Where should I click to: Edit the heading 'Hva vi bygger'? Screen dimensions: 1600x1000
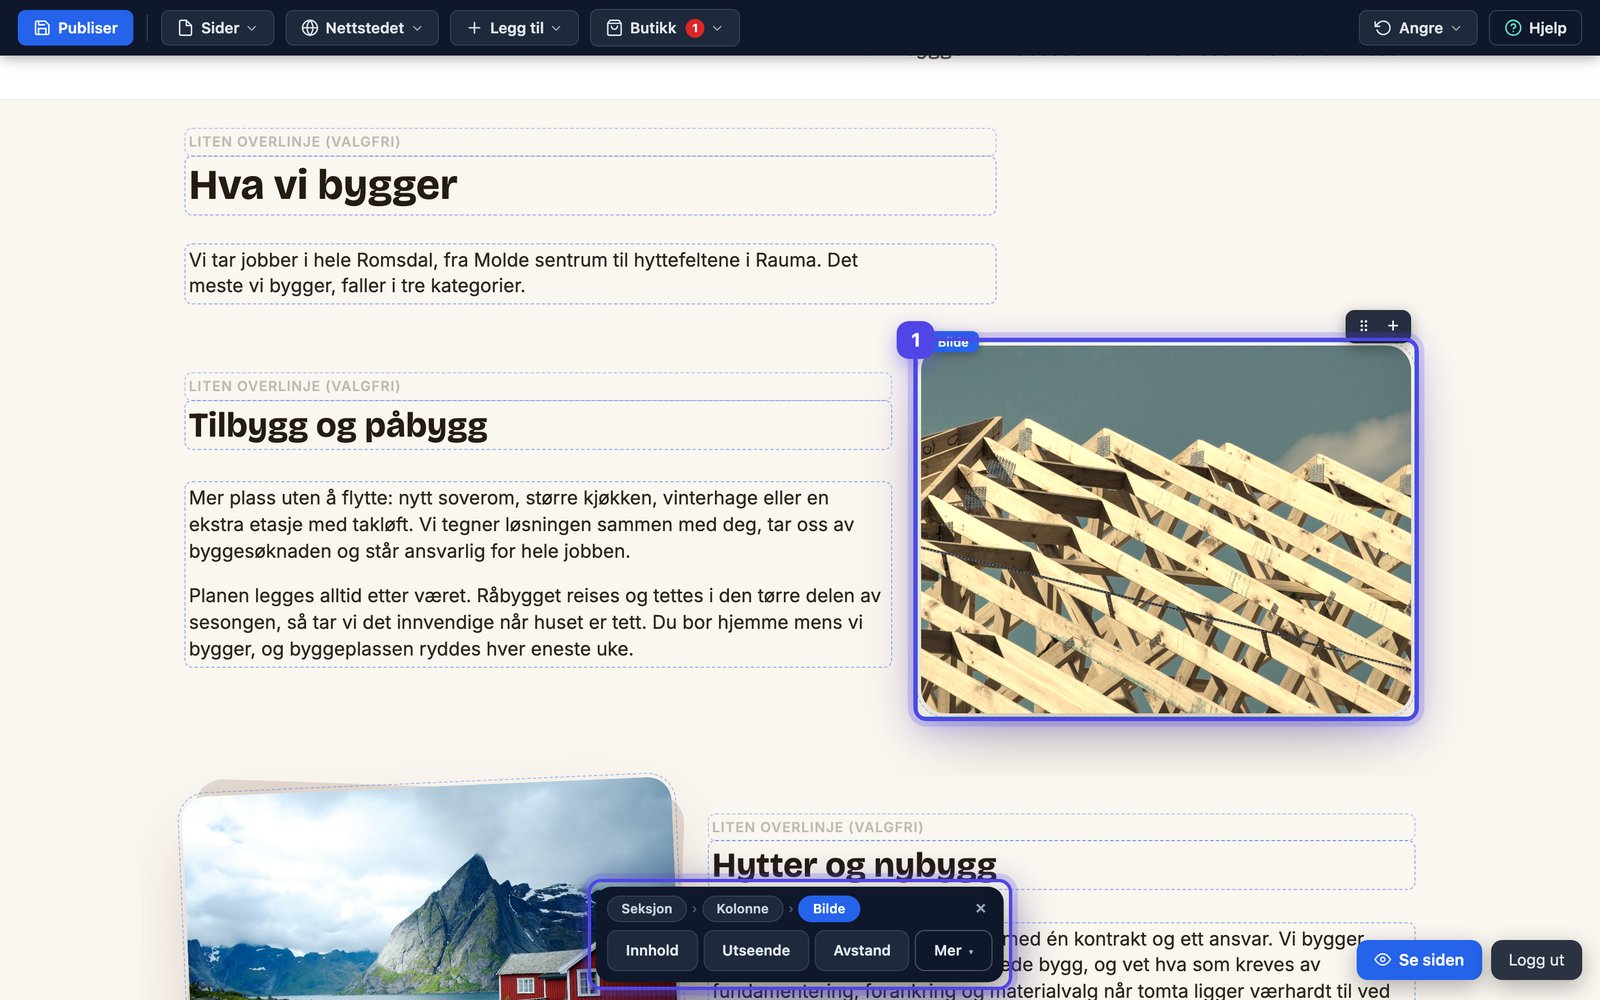click(x=590, y=185)
